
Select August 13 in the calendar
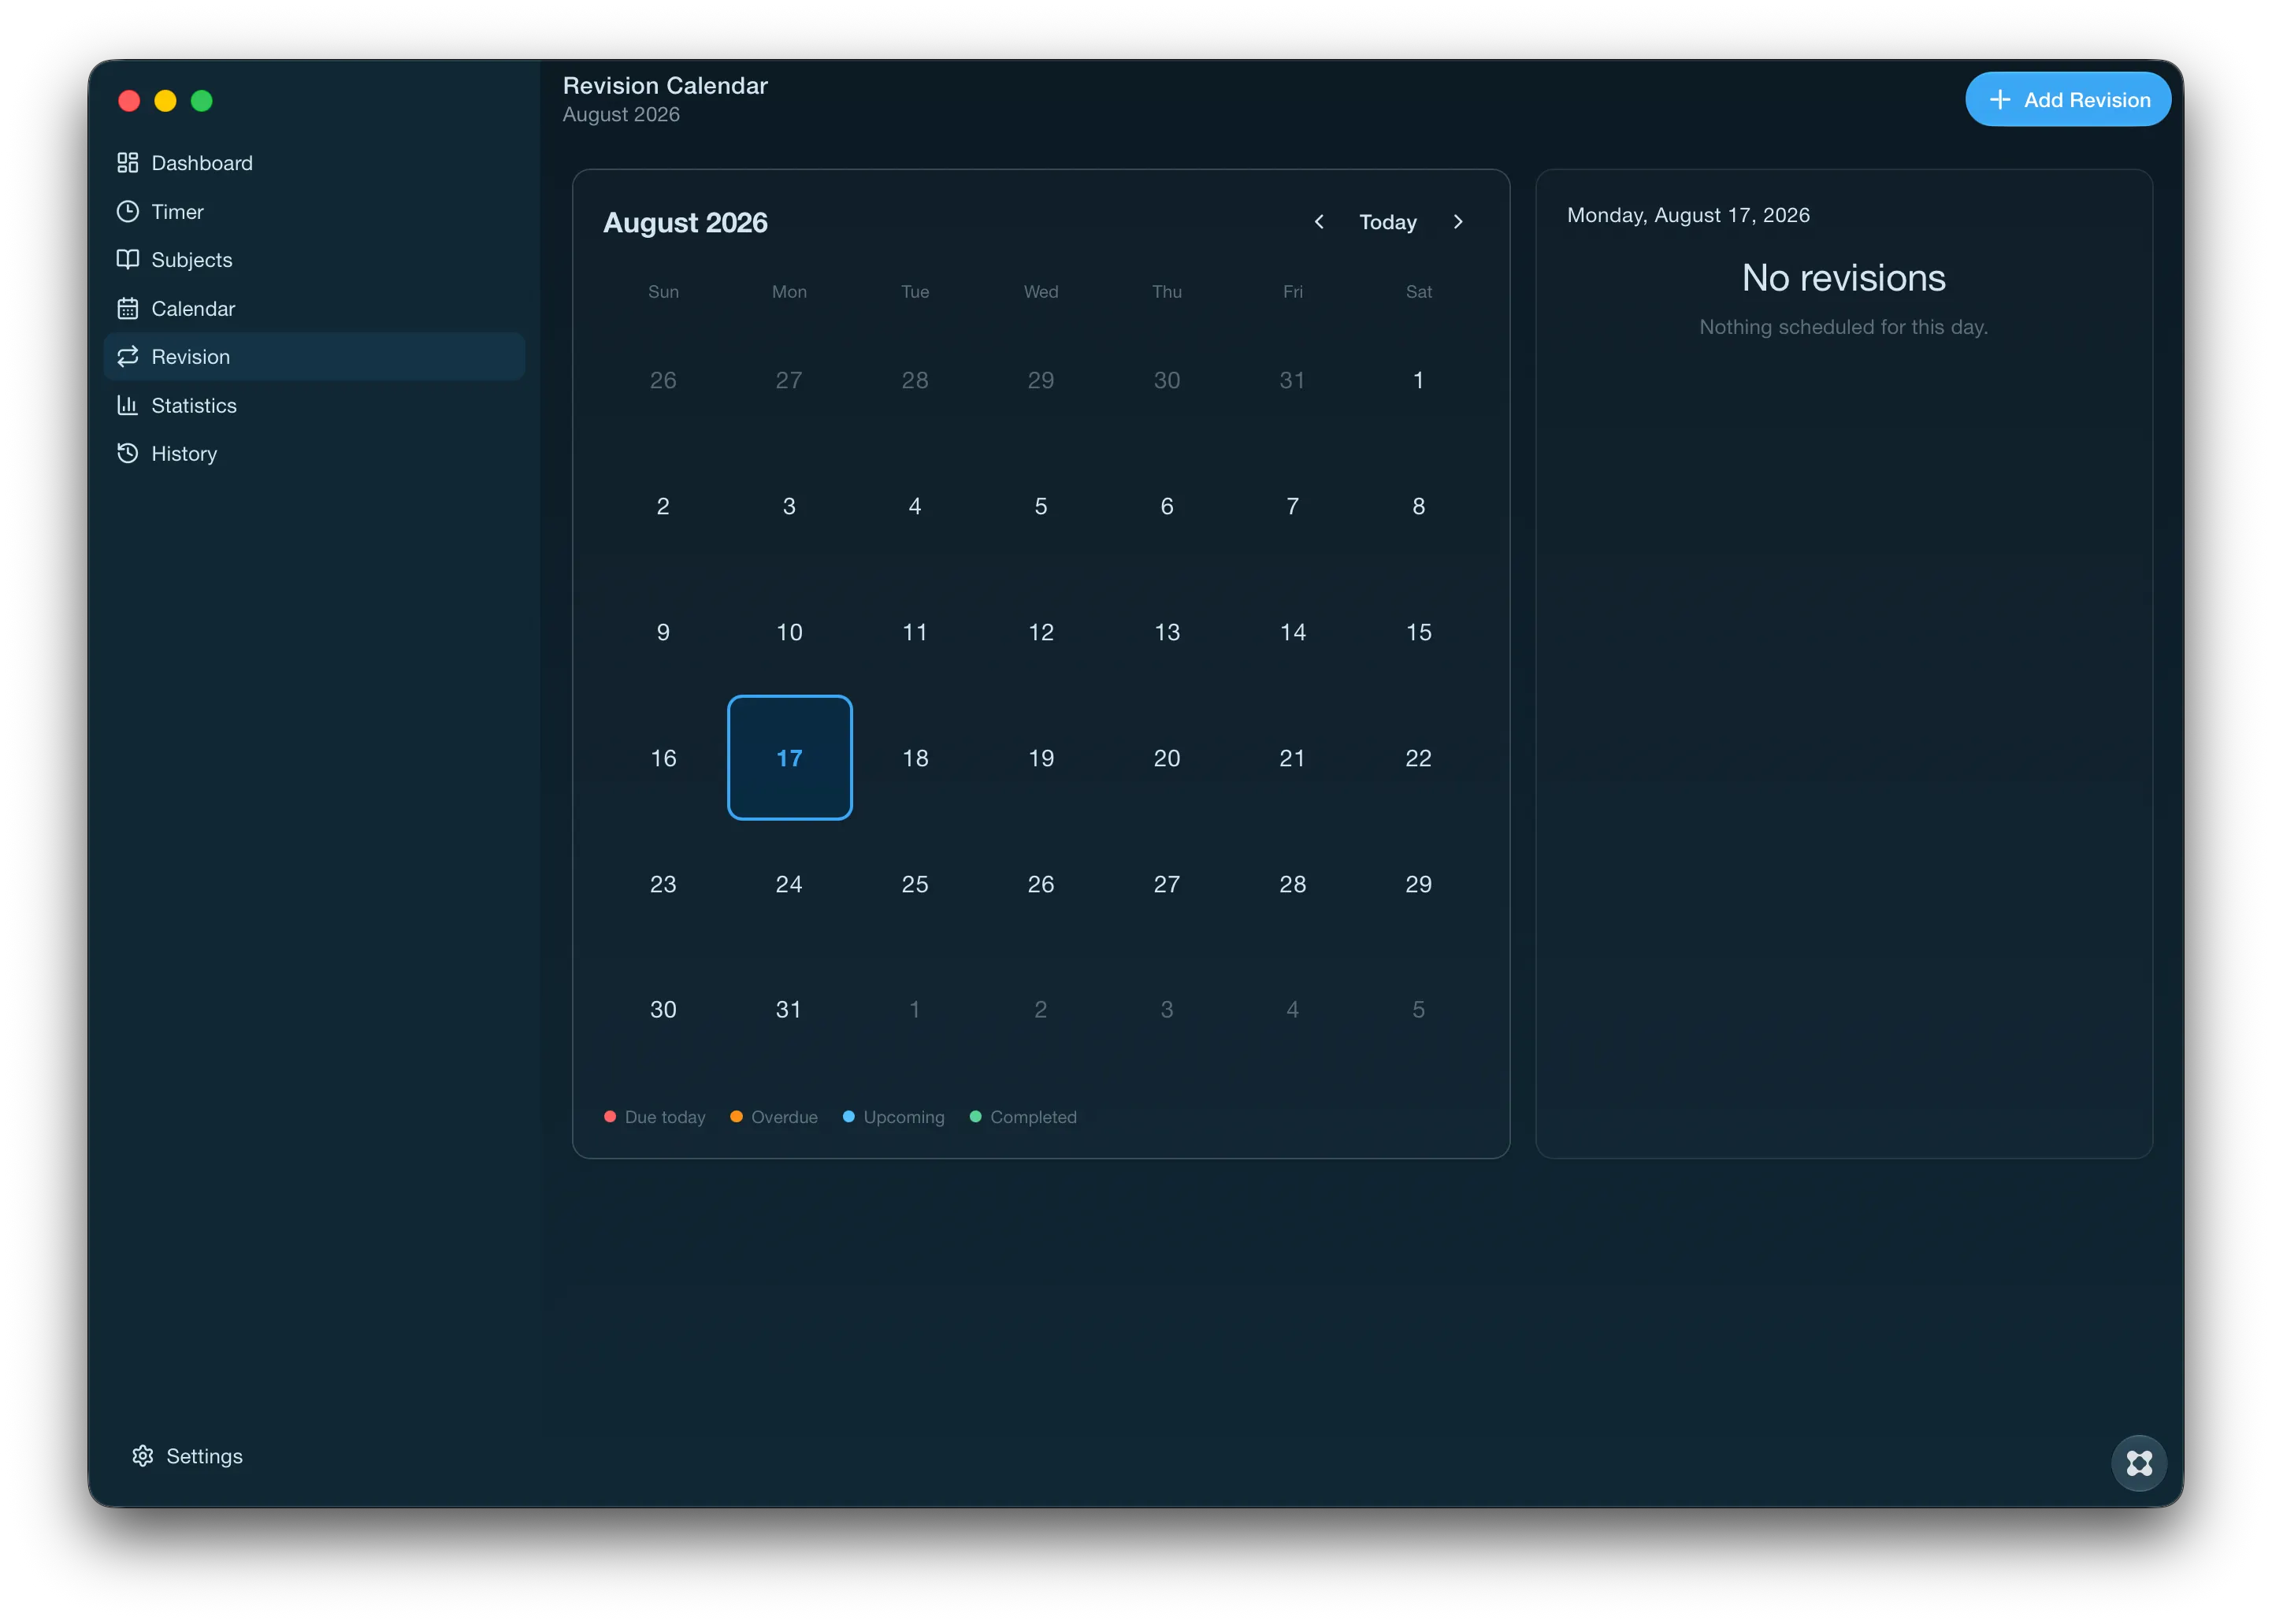(1167, 632)
